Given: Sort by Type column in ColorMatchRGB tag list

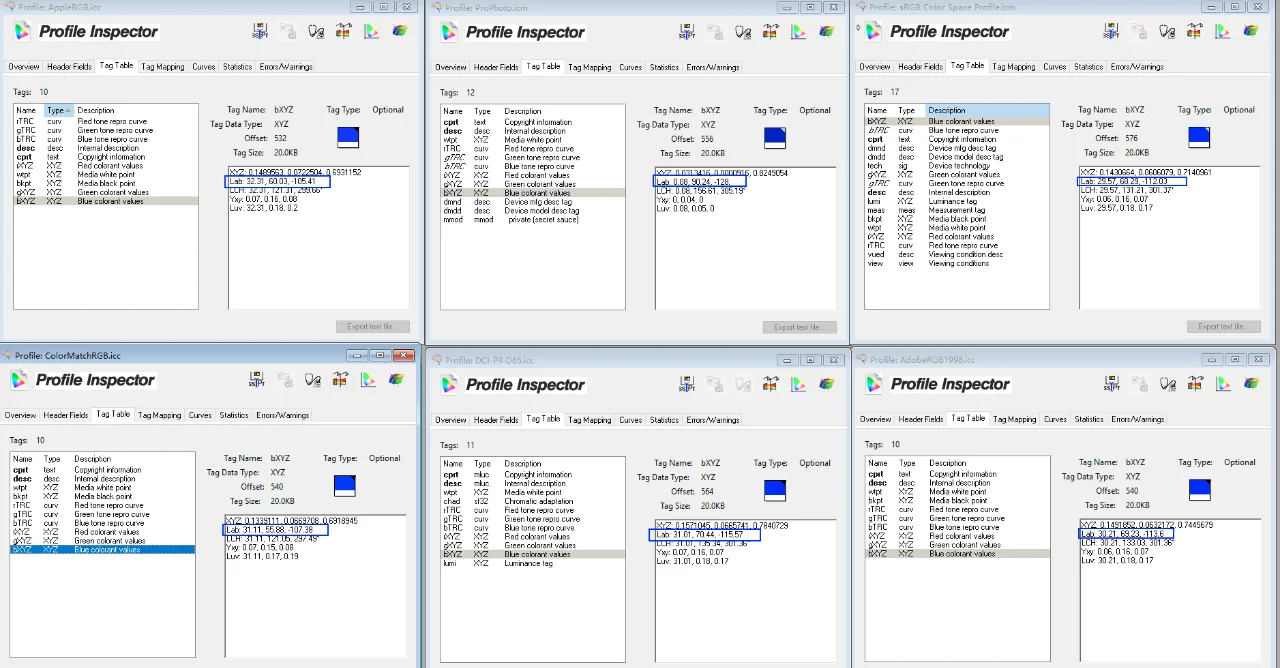Looking at the screenshot, I should [x=50, y=458].
